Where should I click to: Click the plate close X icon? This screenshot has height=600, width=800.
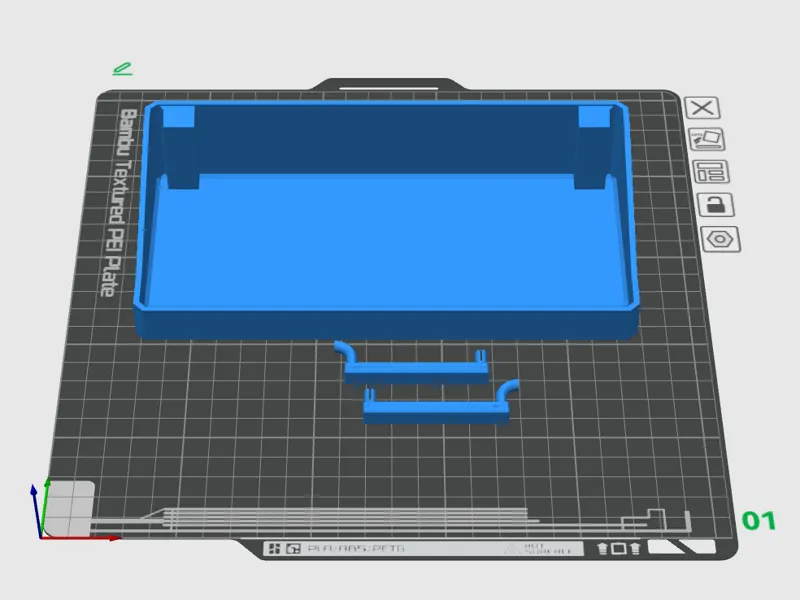tap(702, 108)
